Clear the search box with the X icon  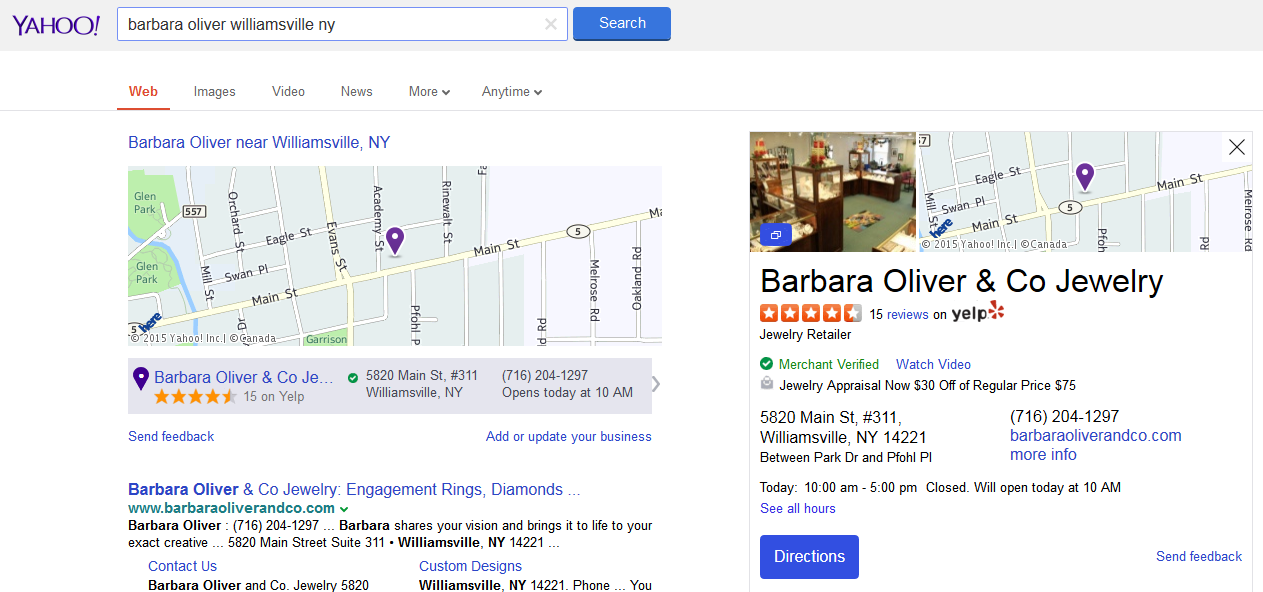[551, 24]
